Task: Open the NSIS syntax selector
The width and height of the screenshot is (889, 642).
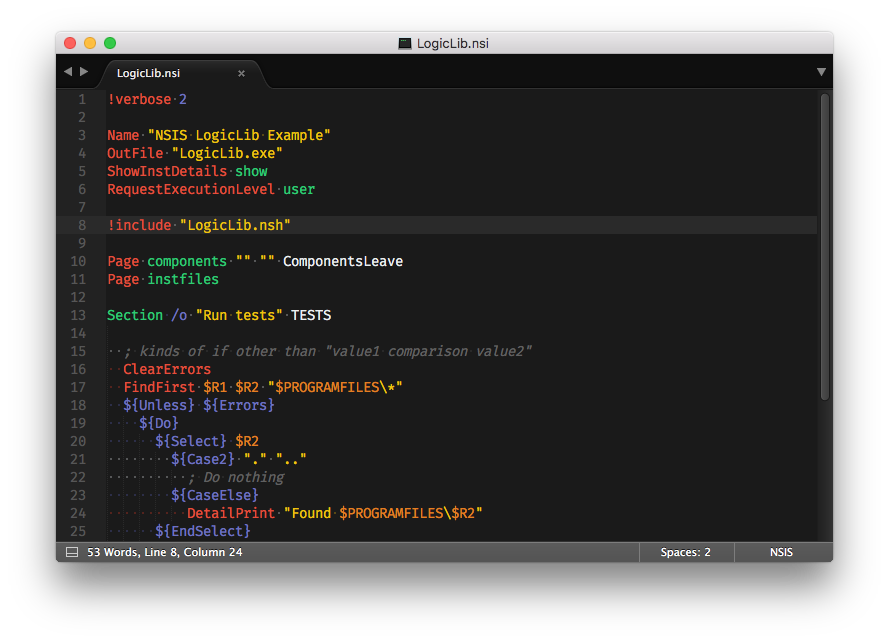Action: (781, 552)
